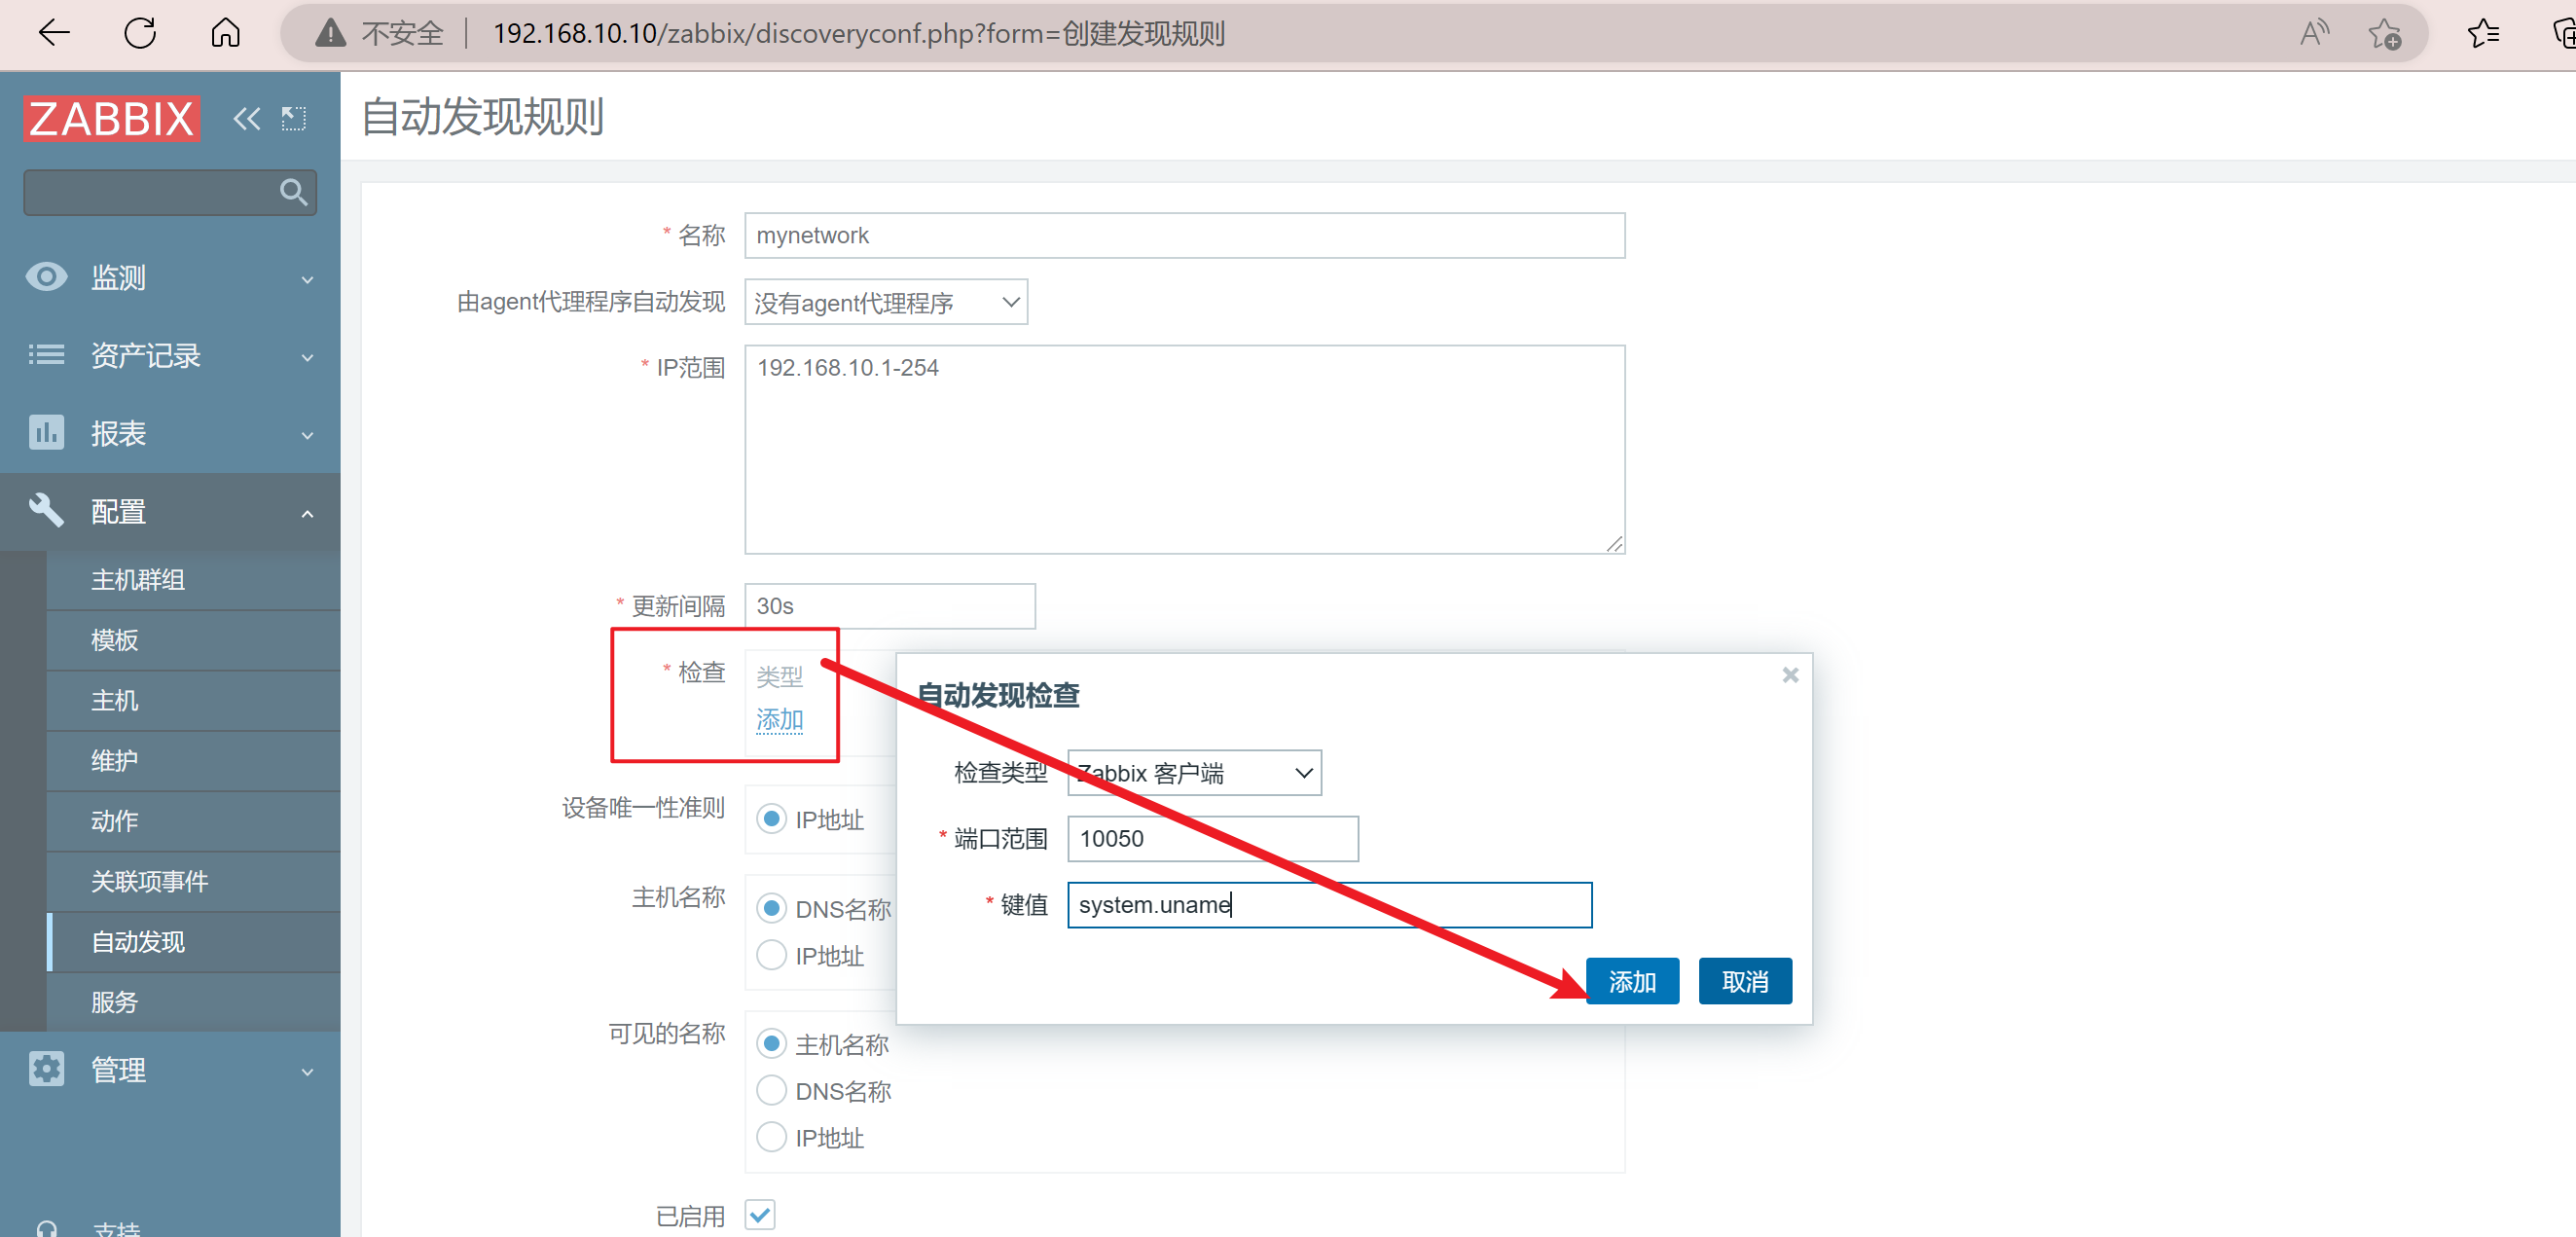Image resolution: width=2576 pixels, height=1237 pixels.
Task: Click the IP范围 text area
Action: 1185,449
